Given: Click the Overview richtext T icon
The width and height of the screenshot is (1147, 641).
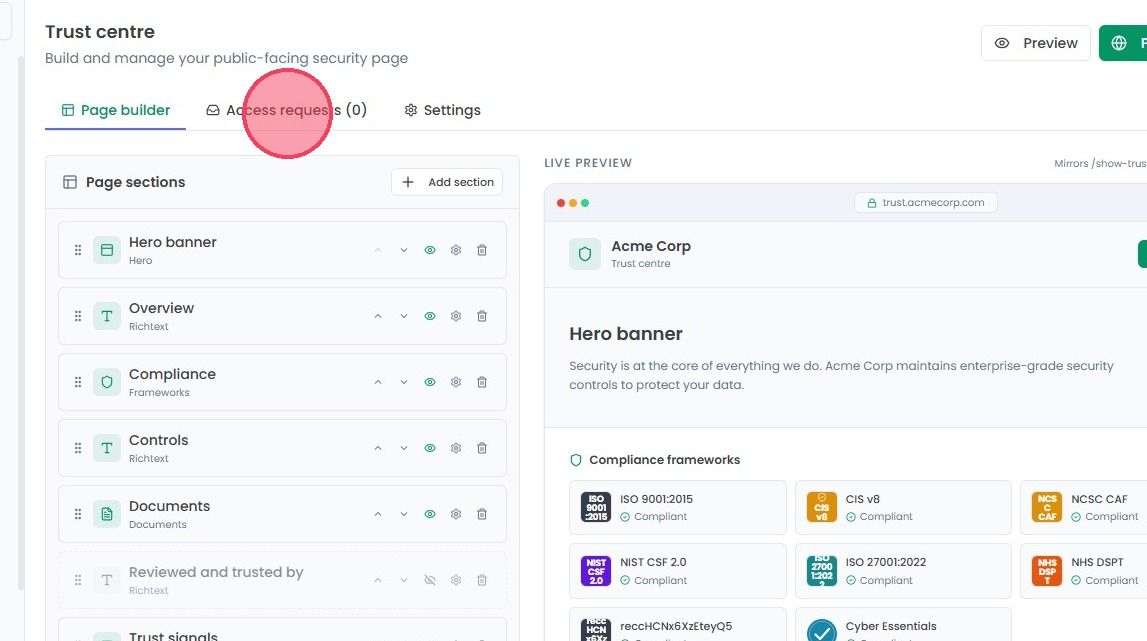Looking at the screenshot, I should [107, 316].
